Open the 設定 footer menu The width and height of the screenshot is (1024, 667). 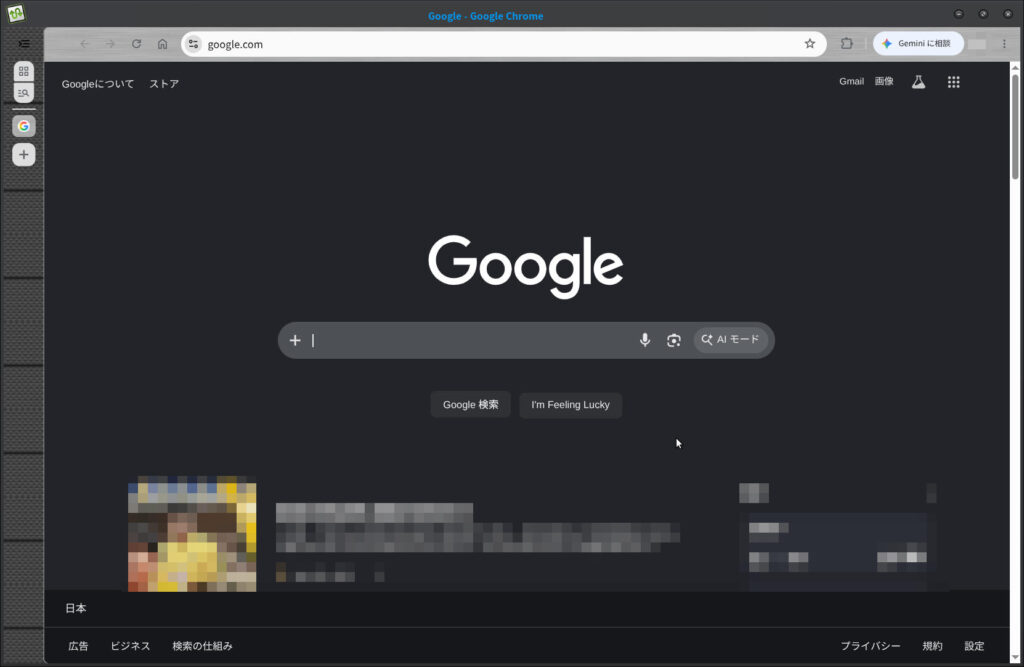tap(974, 646)
